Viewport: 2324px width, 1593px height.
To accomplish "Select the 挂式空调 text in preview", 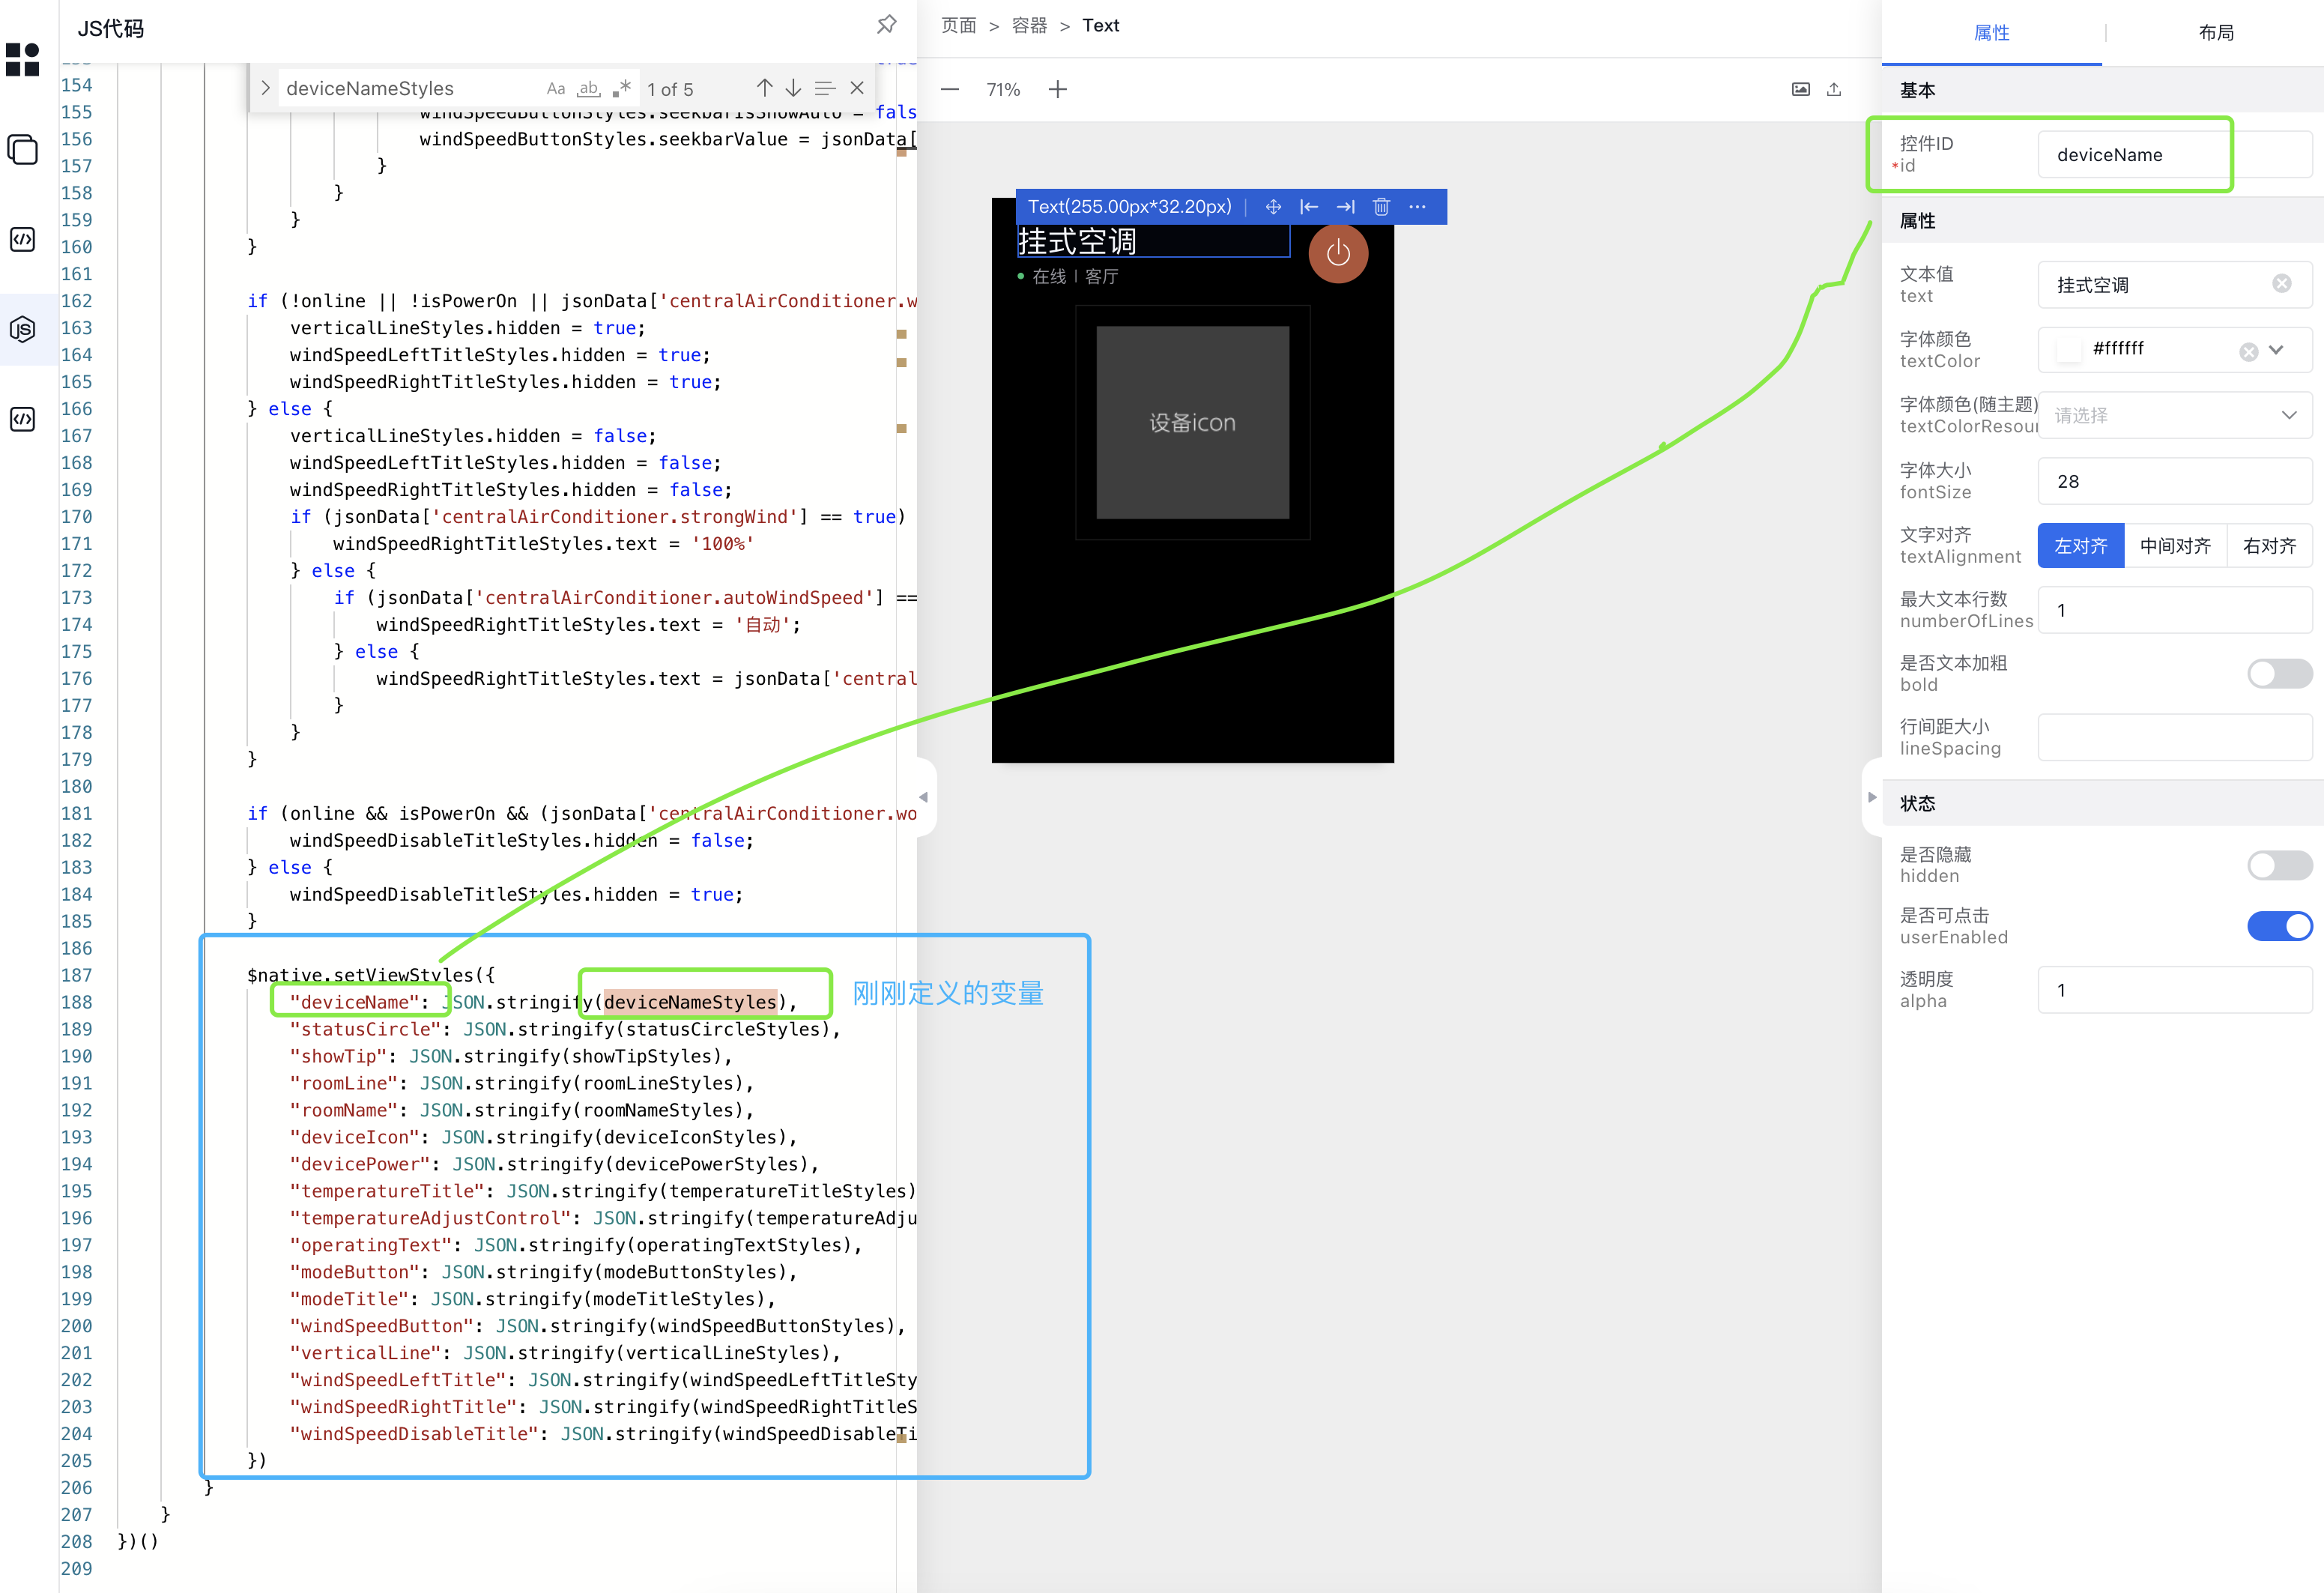I will [1077, 241].
